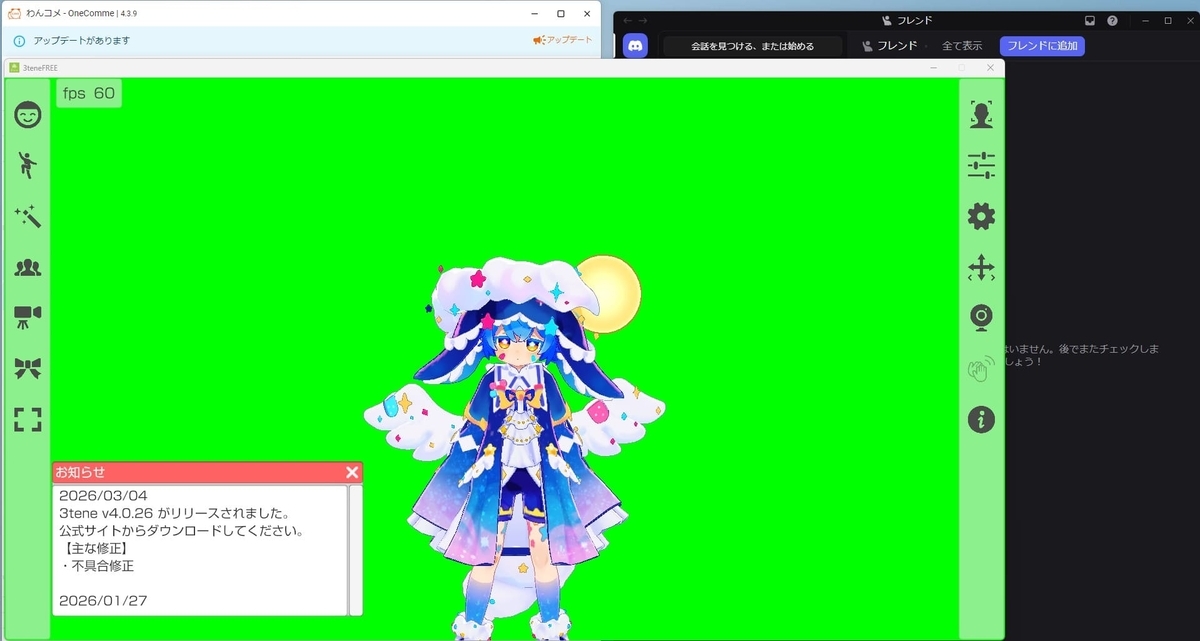
Task: Click the 【主な修正】 heading in notice
Action: (94, 548)
